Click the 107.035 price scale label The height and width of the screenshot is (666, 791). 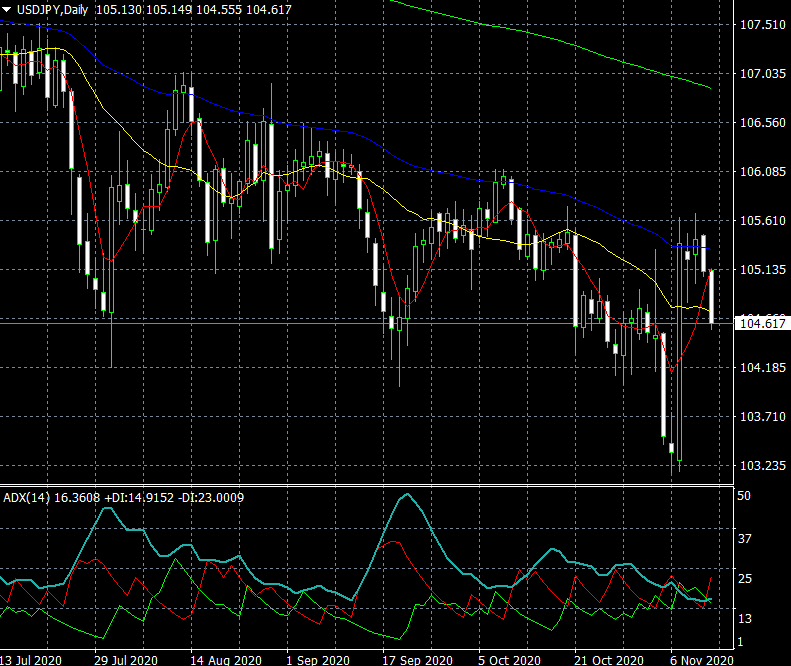coord(762,74)
